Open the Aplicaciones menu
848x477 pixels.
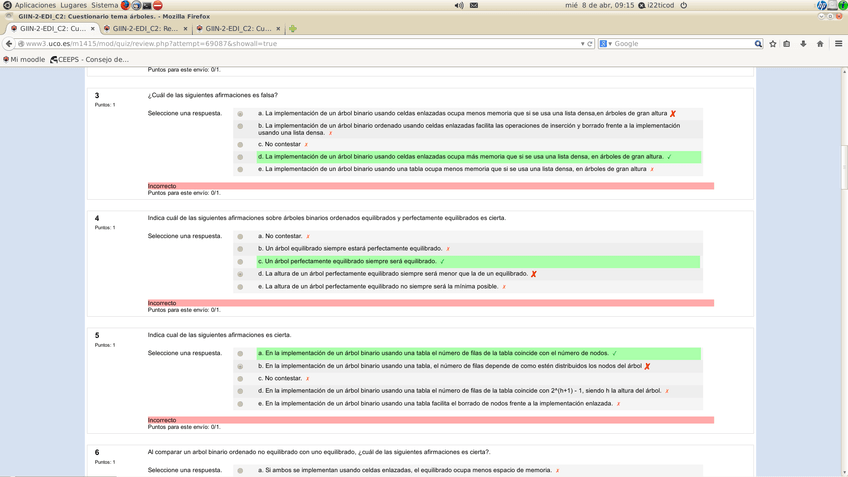coord(35,5)
